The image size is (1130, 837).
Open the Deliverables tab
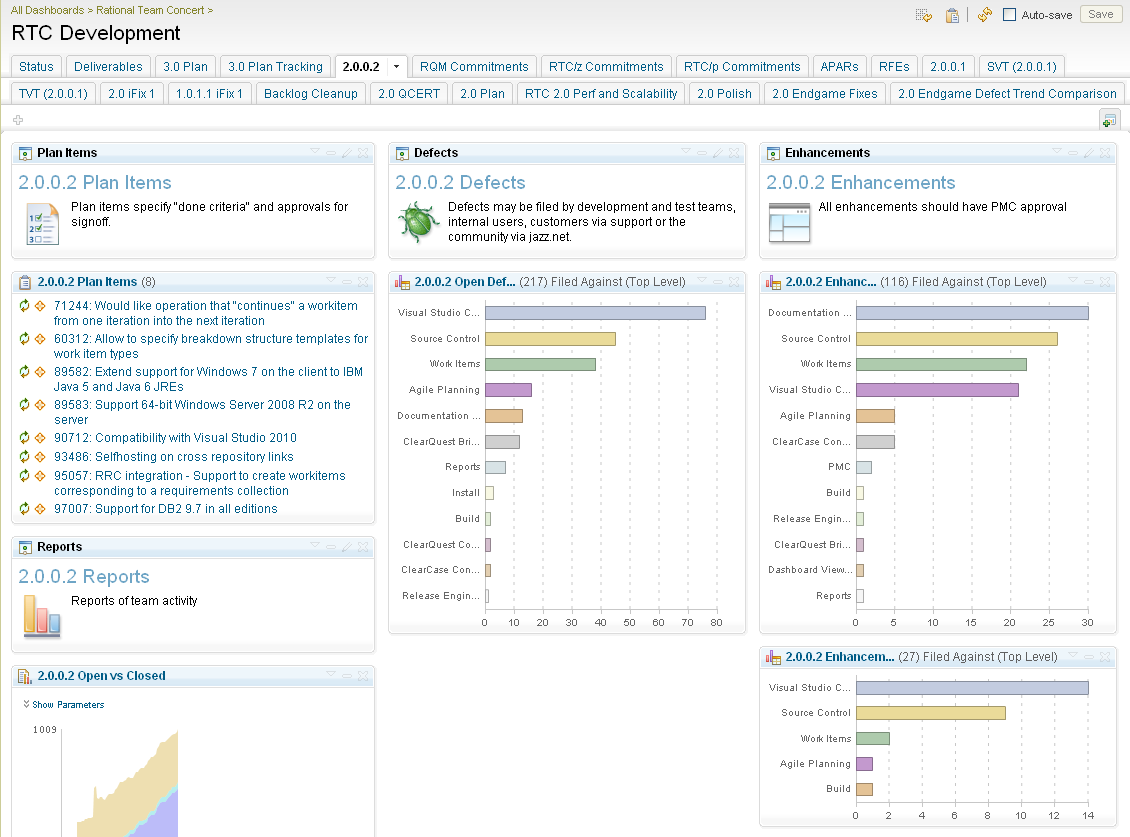[108, 66]
